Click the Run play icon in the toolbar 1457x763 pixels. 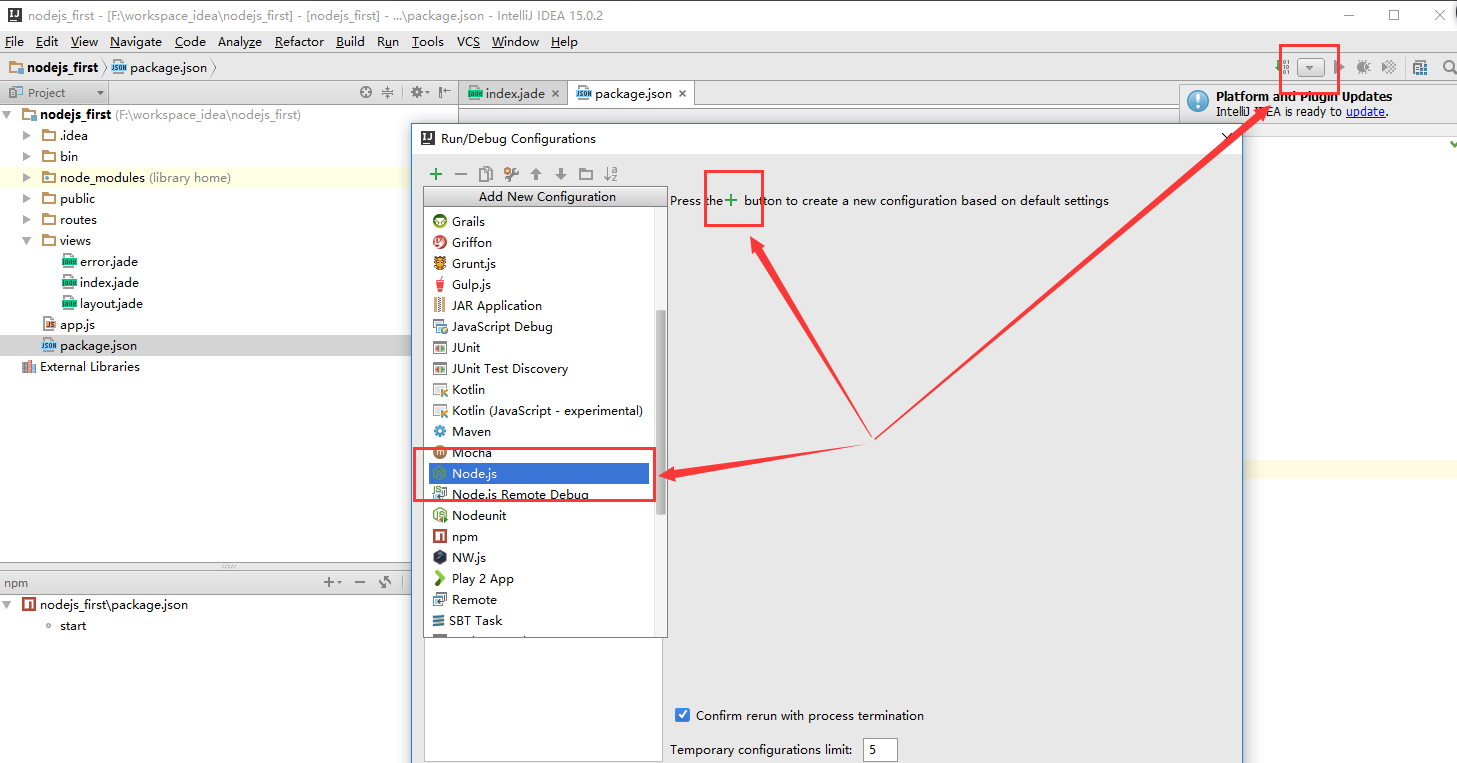[1339, 67]
